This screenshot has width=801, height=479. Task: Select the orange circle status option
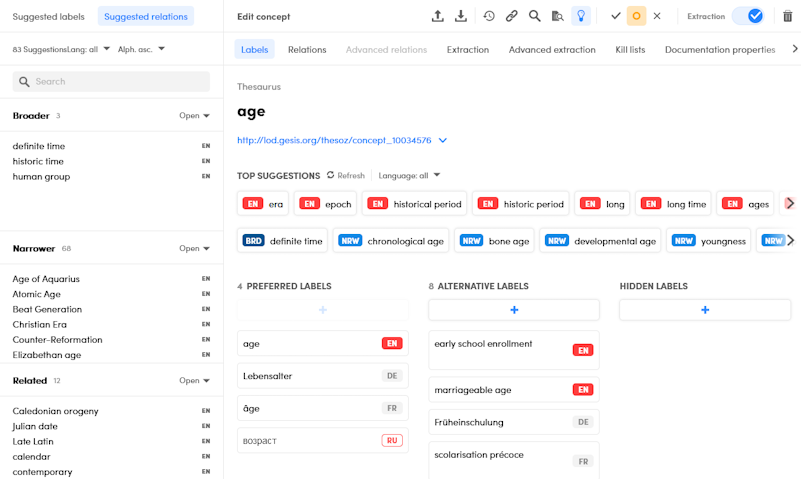click(636, 16)
